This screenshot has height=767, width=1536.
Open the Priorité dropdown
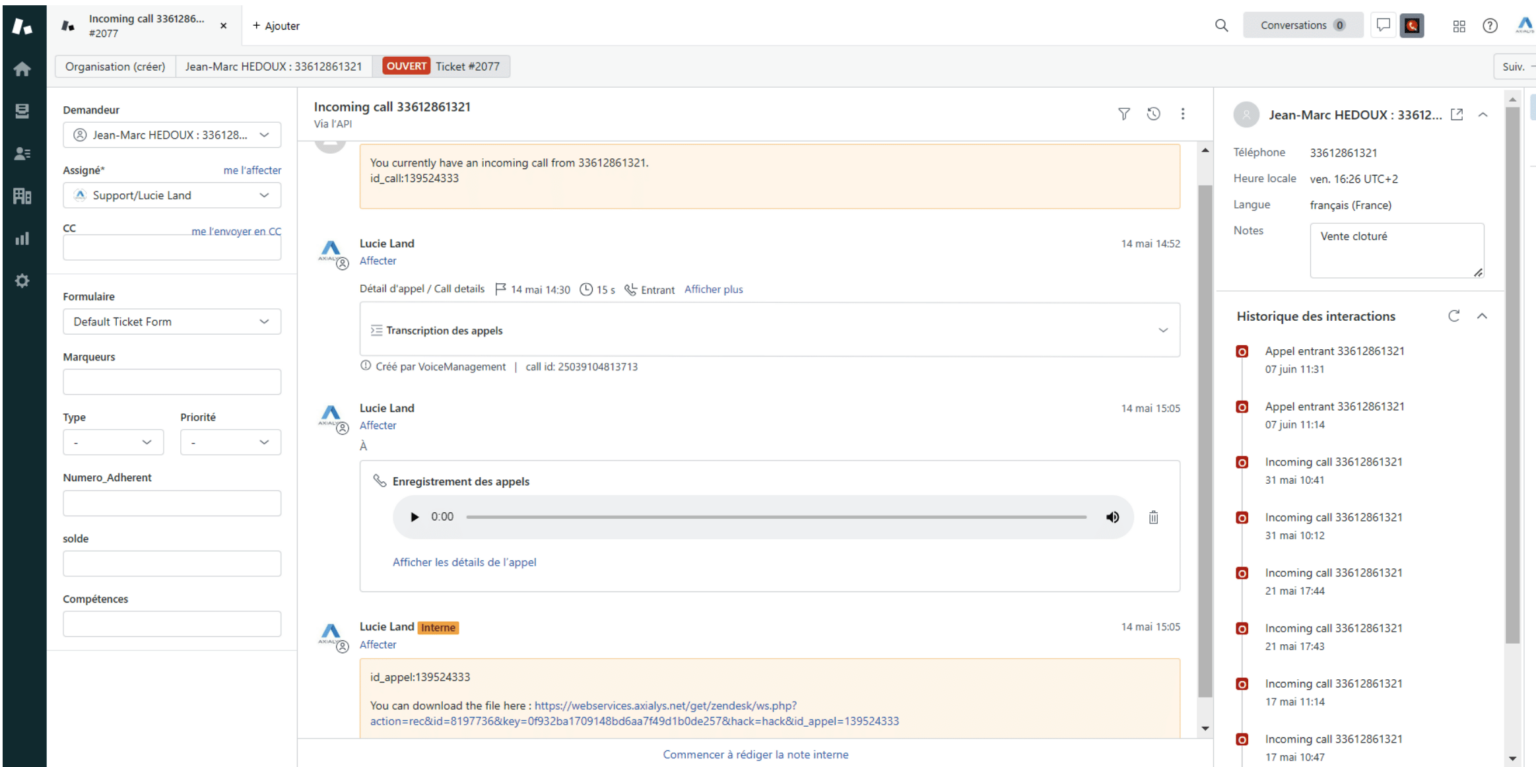[x=231, y=442]
